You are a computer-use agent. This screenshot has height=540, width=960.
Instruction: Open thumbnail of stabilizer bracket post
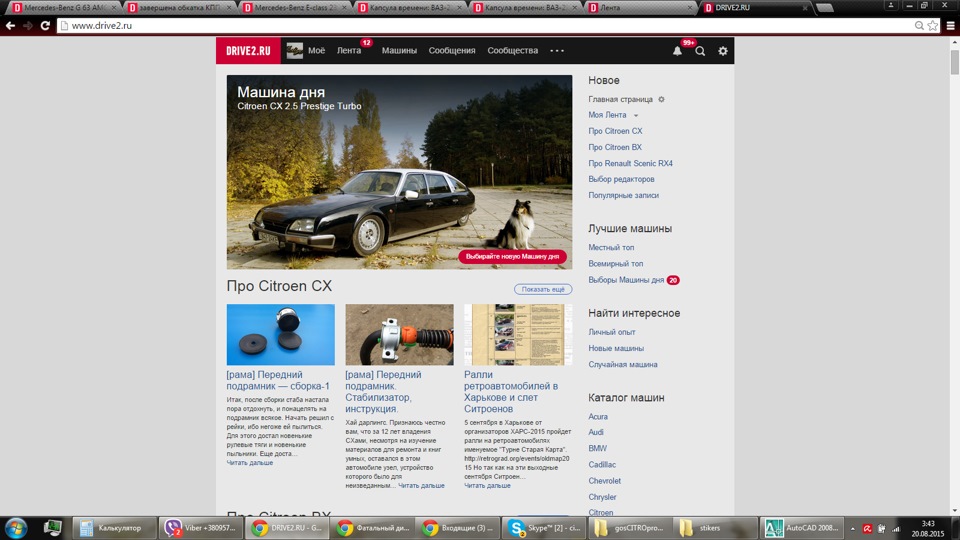(399, 334)
